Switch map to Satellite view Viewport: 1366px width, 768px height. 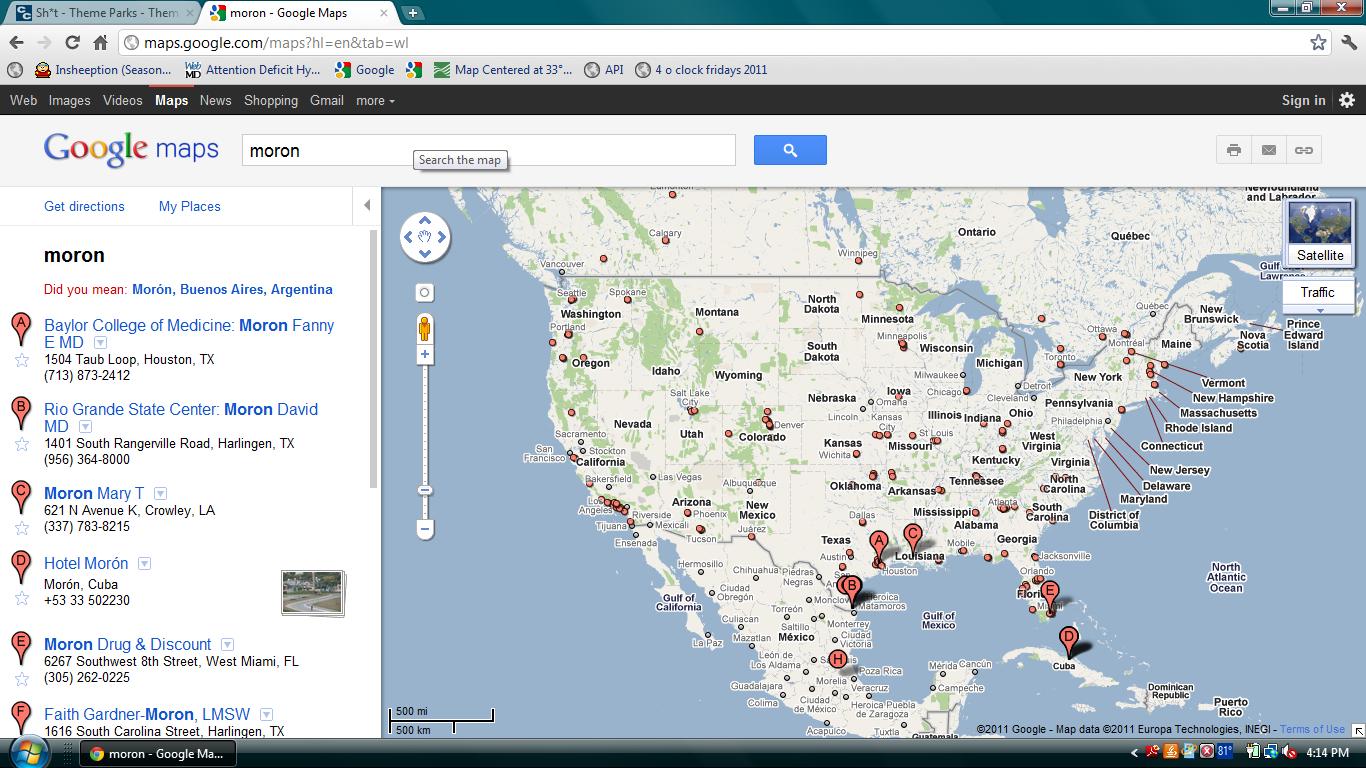coord(1320,232)
